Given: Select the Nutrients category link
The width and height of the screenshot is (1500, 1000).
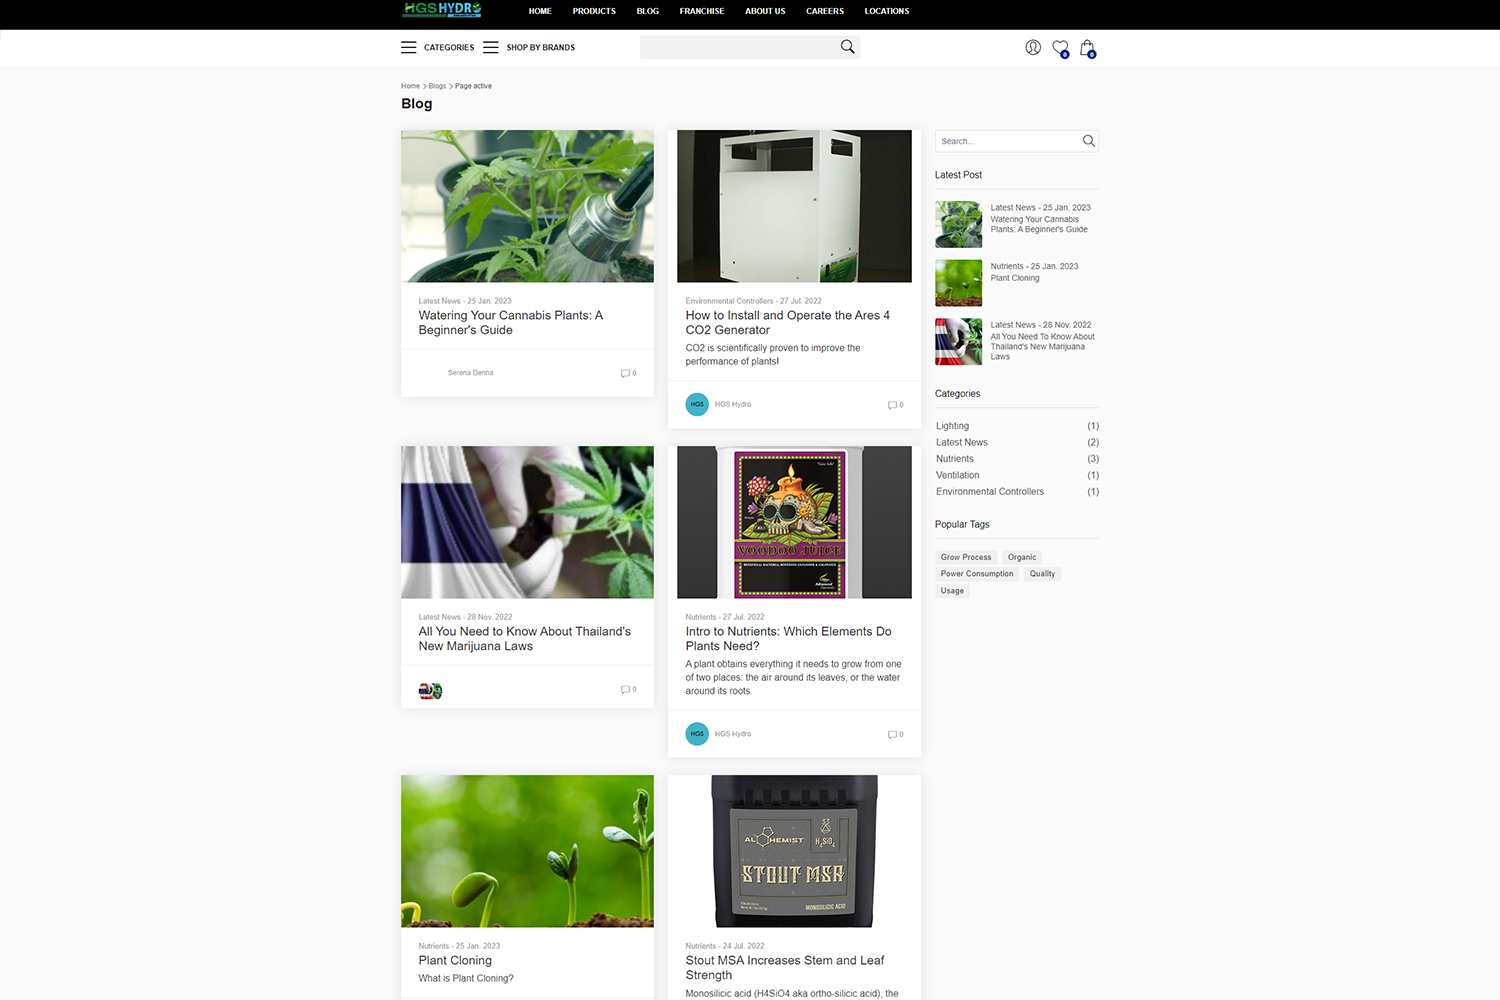Looking at the screenshot, I should 954,459.
